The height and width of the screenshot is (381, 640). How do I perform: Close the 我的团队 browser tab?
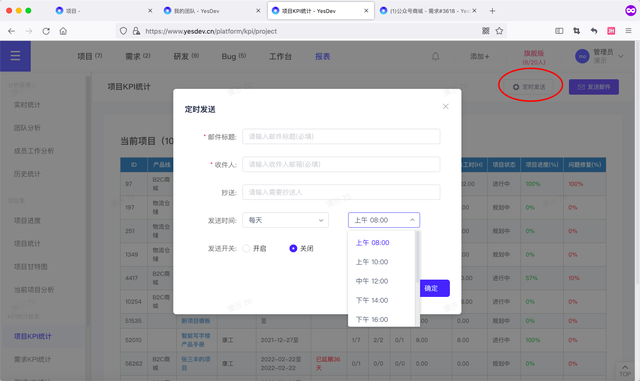click(258, 11)
